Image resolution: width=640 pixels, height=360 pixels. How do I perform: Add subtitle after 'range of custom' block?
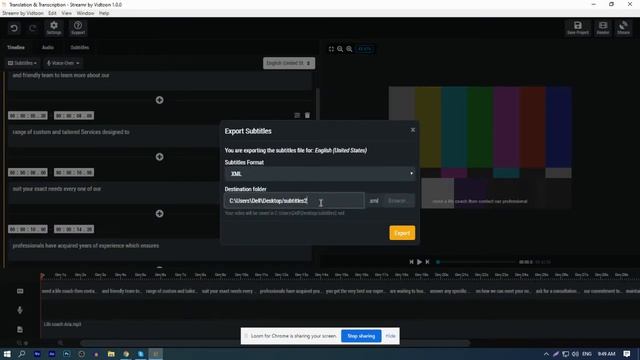point(160,157)
